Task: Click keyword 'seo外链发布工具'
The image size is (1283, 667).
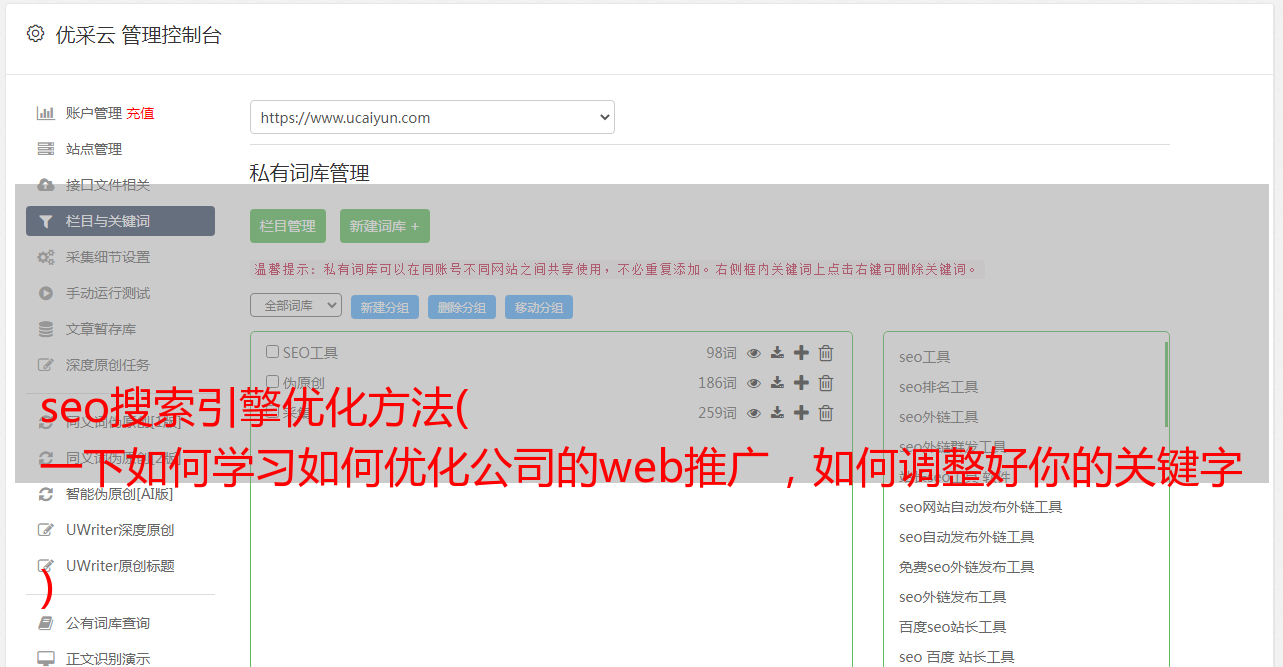Action: (953, 597)
